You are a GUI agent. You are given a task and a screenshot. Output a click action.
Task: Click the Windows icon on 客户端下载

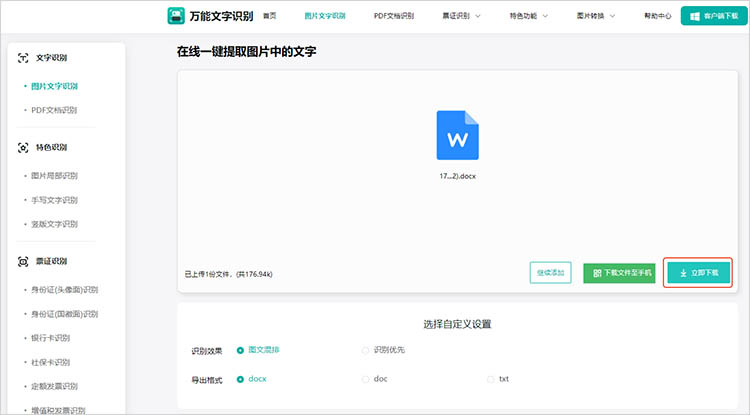[695, 16]
